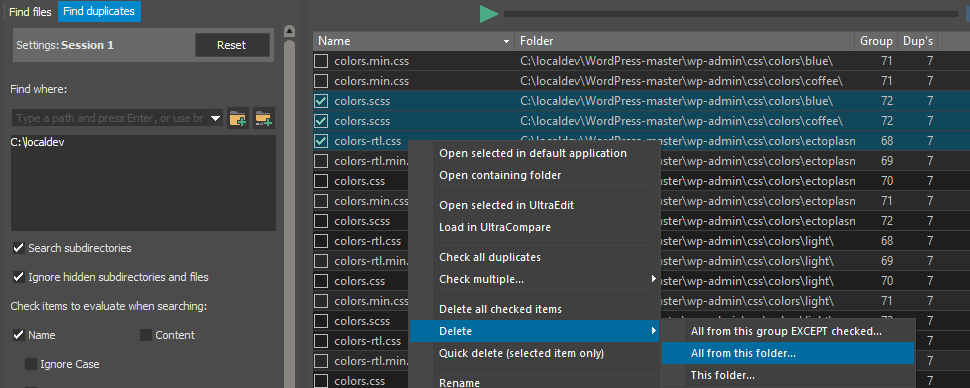Focus the Type a path input field
This screenshot has width=970, height=388.
coord(111,118)
